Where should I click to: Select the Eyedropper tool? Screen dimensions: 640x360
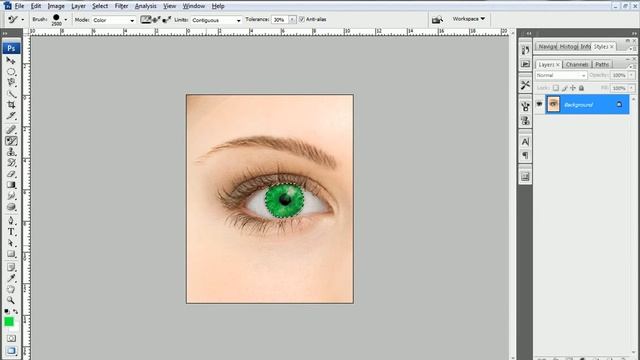11,278
